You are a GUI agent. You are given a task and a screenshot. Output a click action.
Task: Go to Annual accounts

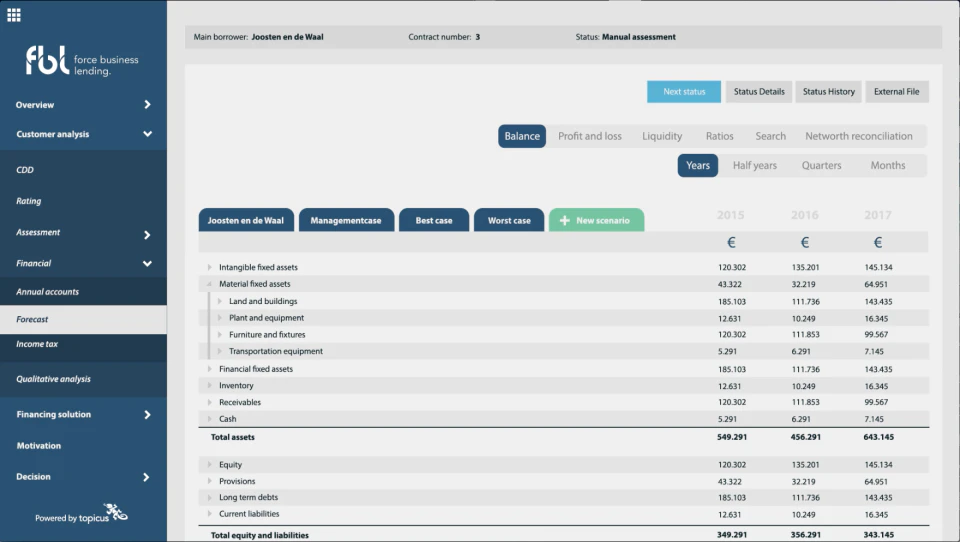[x=83, y=292]
